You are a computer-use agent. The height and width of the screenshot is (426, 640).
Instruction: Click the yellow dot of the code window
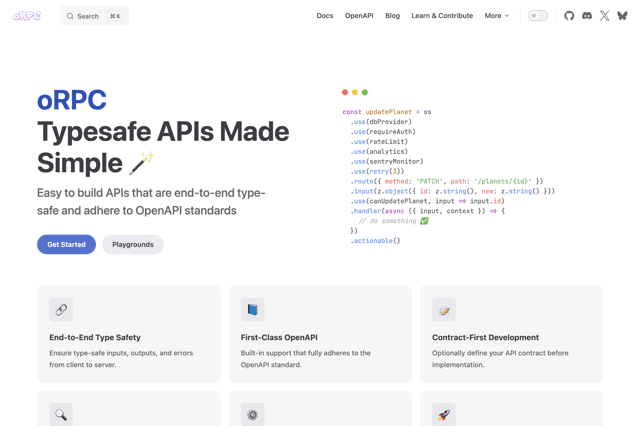point(355,92)
